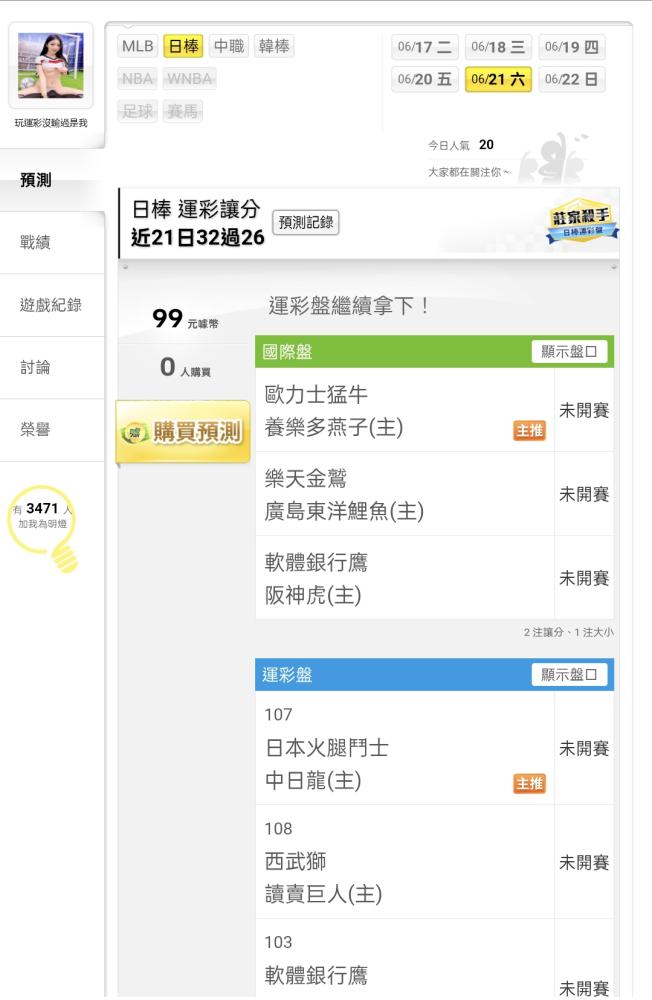
Task: Click the orange 主推 tag under 養樂多燕子
Action: (529, 431)
